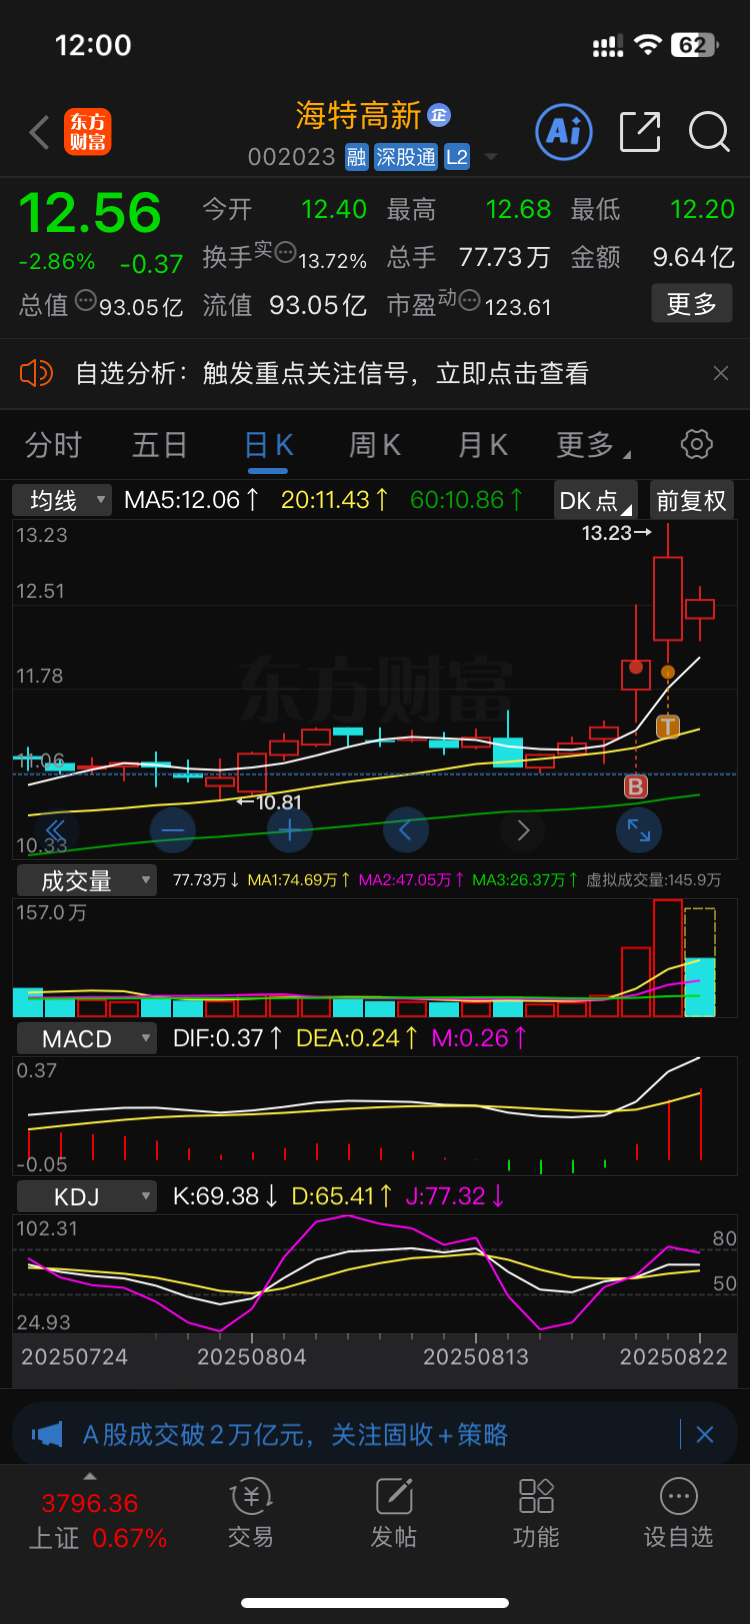Tap the 融 margin tag
This screenshot has width=750, height=1624.
coord(356,157)
